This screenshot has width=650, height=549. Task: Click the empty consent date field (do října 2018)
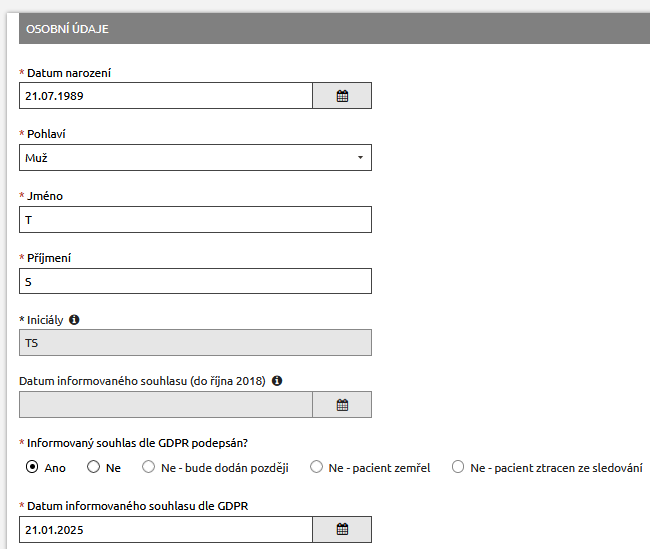point(165,405)
